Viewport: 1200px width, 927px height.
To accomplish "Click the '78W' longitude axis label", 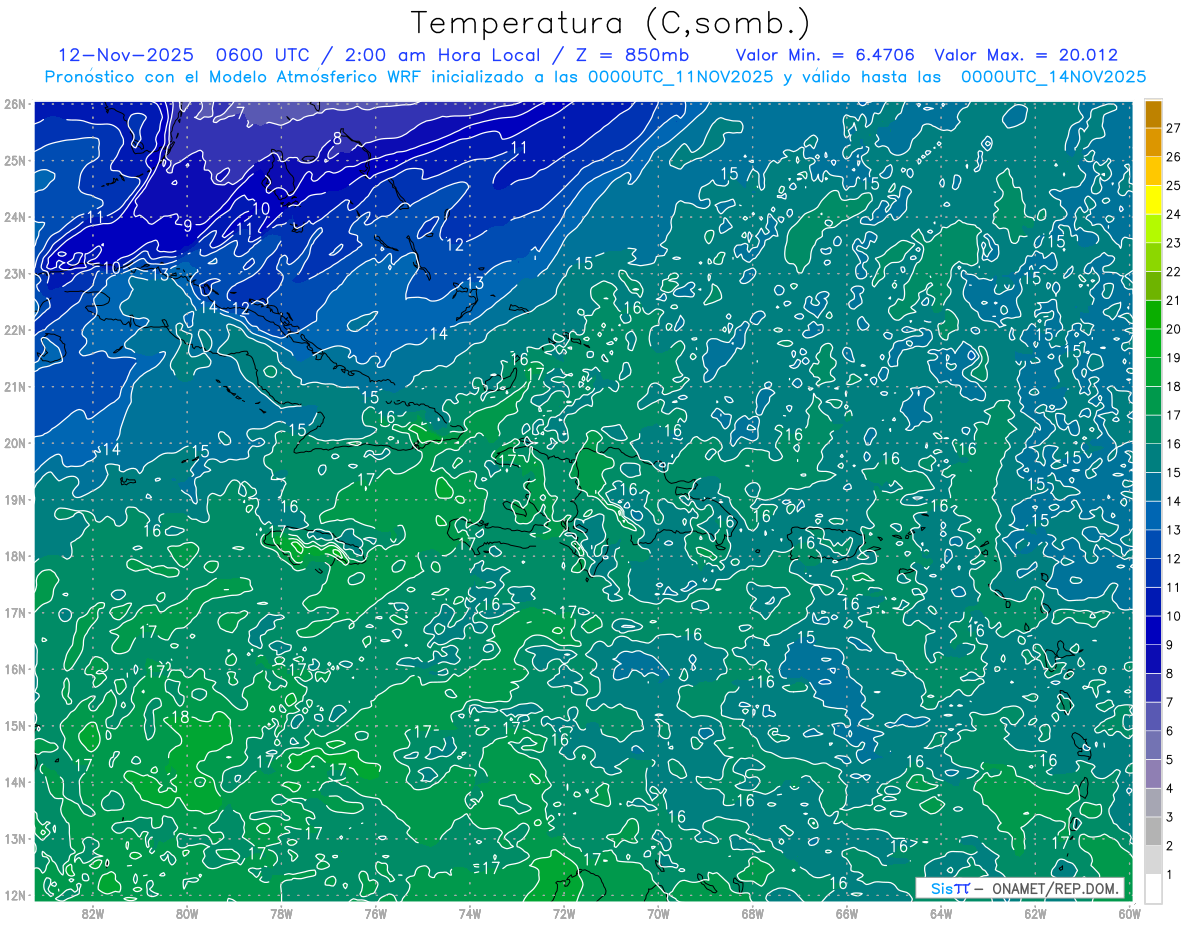I will tap(281, 913).
